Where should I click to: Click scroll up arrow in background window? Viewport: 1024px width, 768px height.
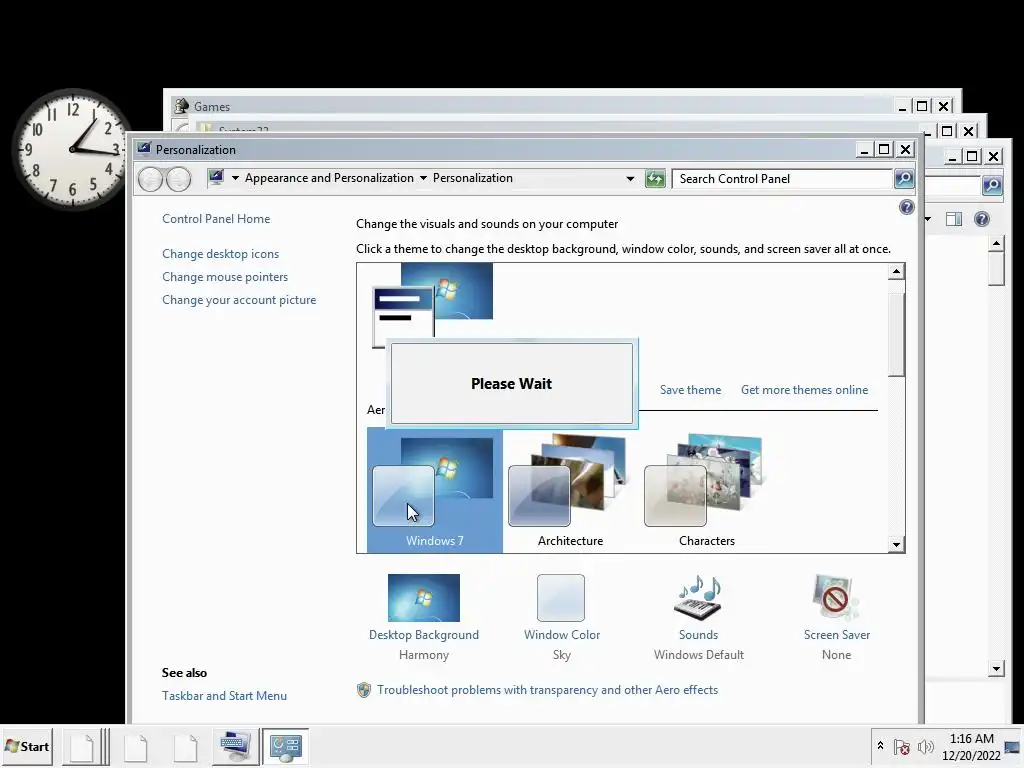[996, 244]
